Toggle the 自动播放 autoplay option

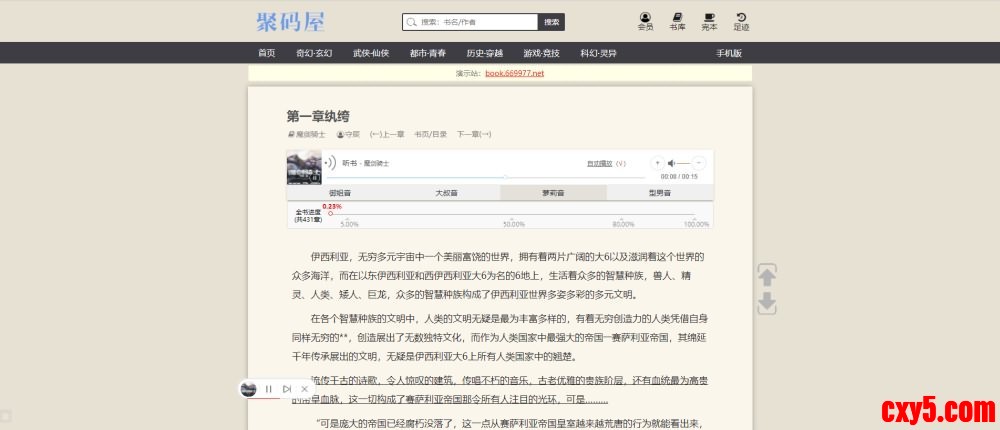point(600,163)
